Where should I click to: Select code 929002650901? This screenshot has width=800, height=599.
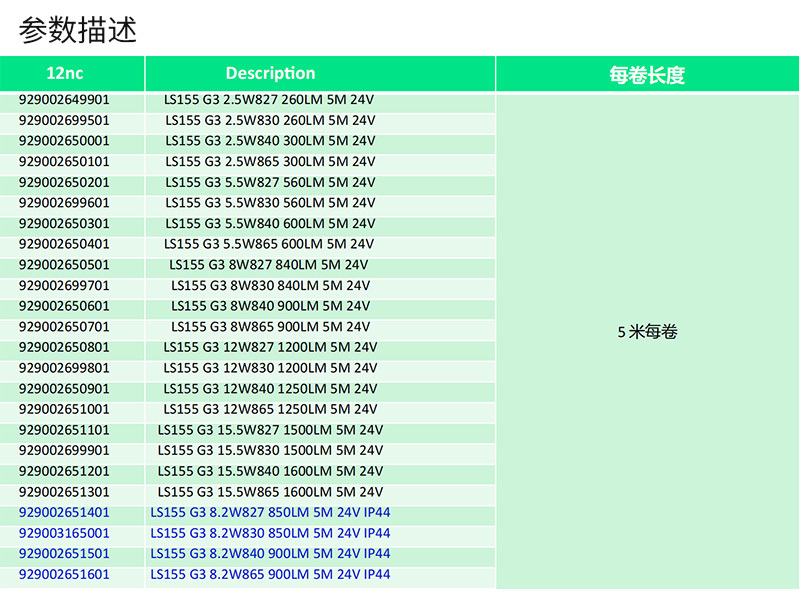(64, 389)
